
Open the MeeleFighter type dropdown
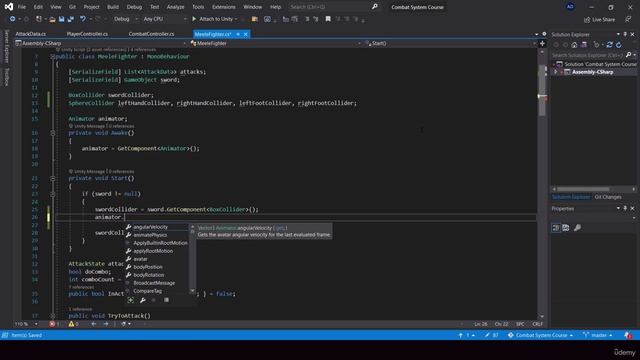[276, 43]
